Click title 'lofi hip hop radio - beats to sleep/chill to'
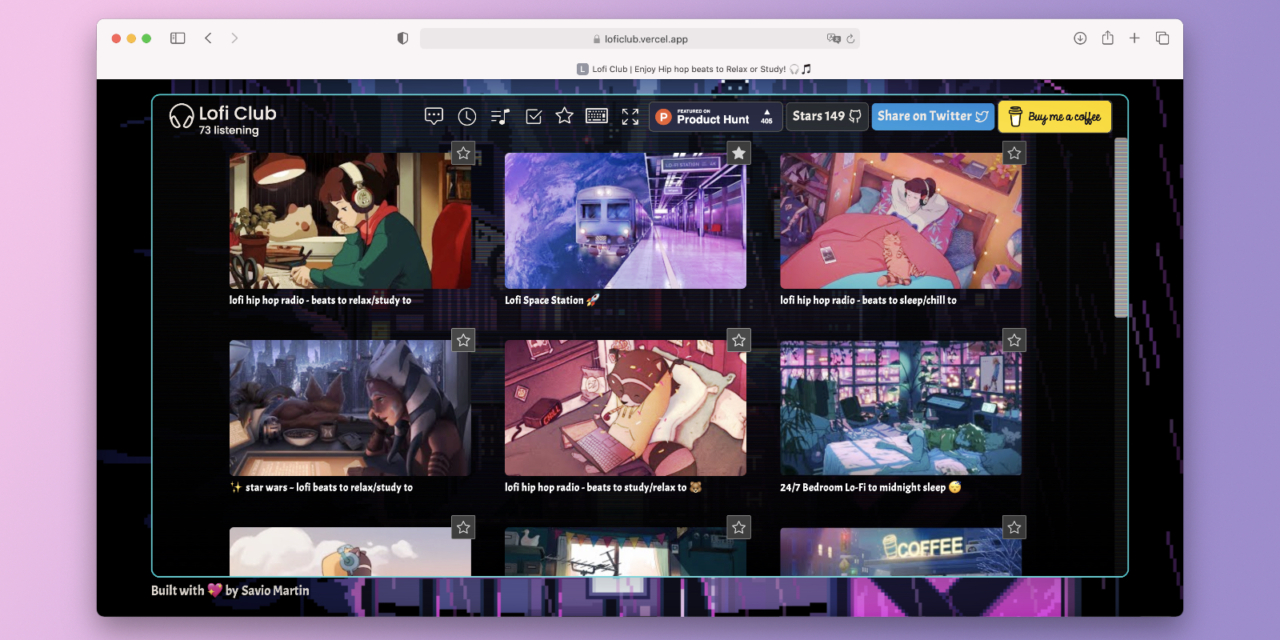This screenshot has height=640, width=1280. [868, 300]
